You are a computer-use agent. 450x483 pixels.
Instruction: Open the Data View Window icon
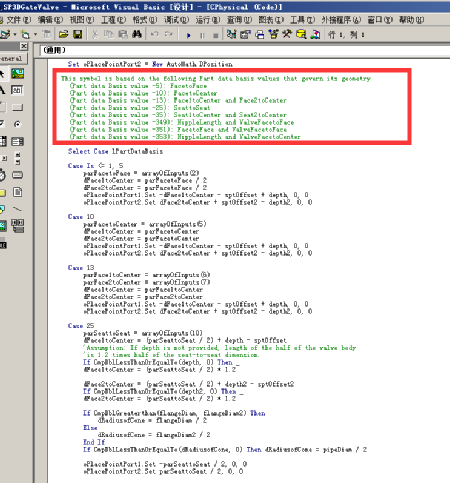(x=301, y=34)
